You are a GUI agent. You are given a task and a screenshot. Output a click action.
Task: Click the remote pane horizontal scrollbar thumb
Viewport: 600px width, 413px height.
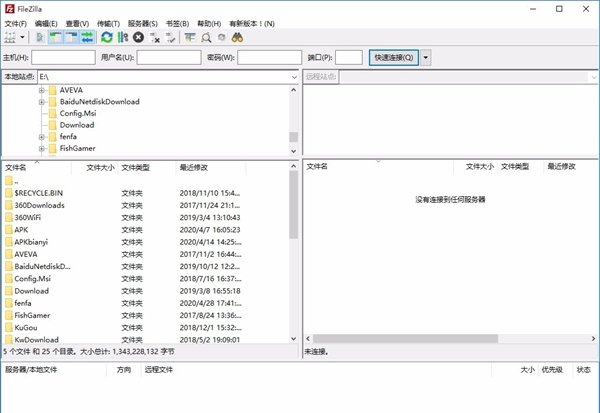pos(406,339)
